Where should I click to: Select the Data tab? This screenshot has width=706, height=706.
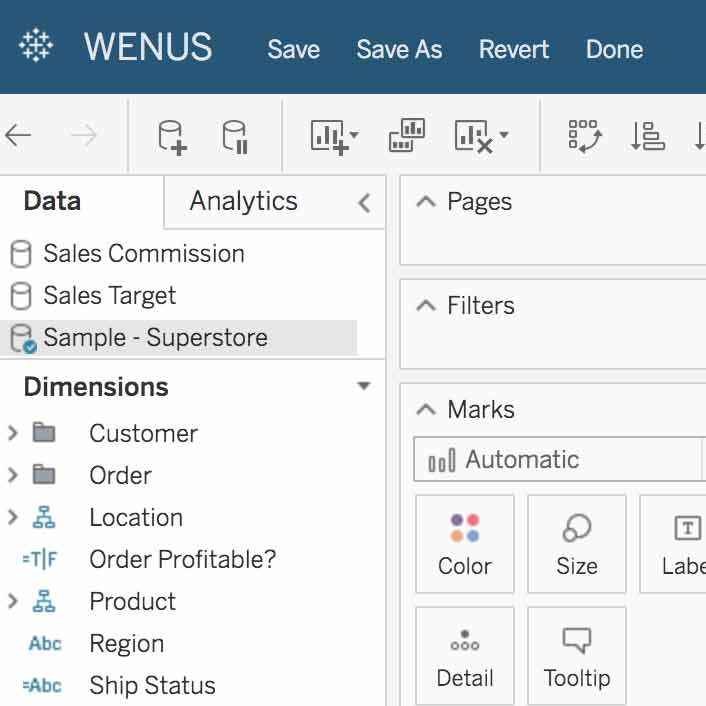tap(52, 202)
